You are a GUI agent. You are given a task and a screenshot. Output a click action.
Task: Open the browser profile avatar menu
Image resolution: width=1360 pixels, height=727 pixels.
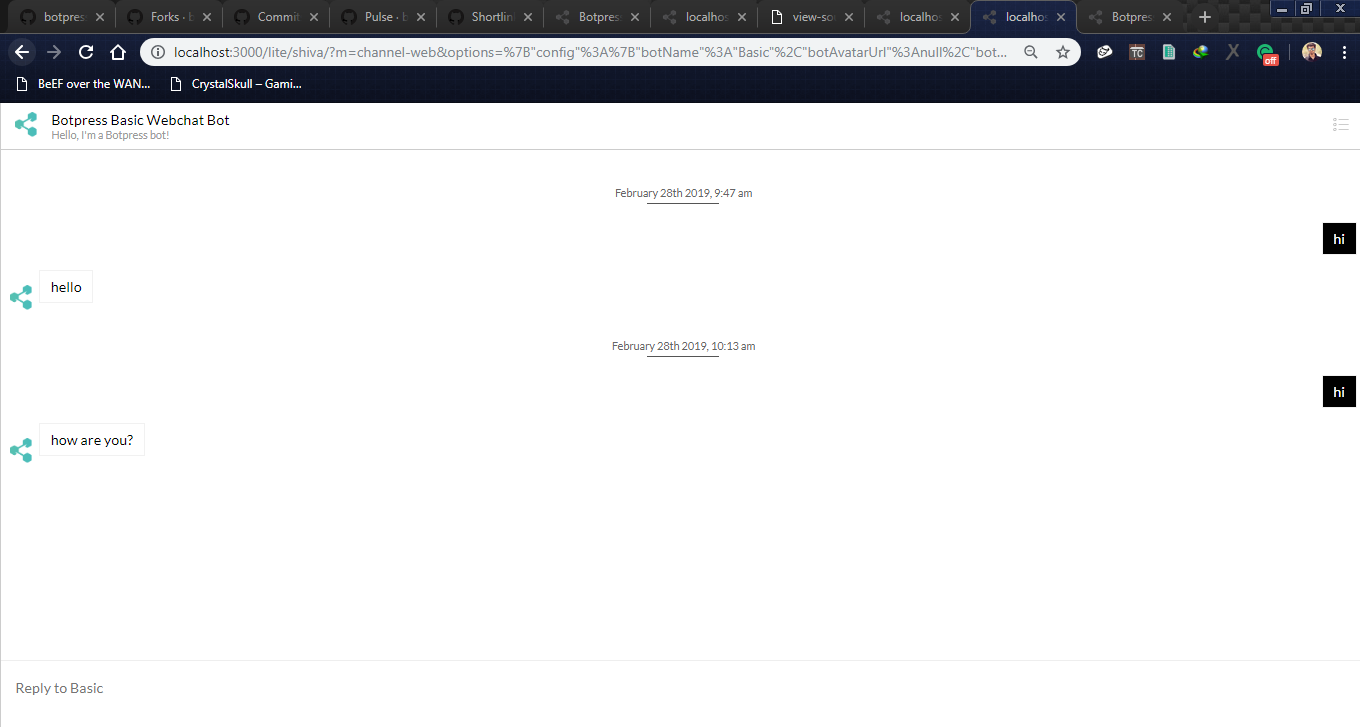1311,51
